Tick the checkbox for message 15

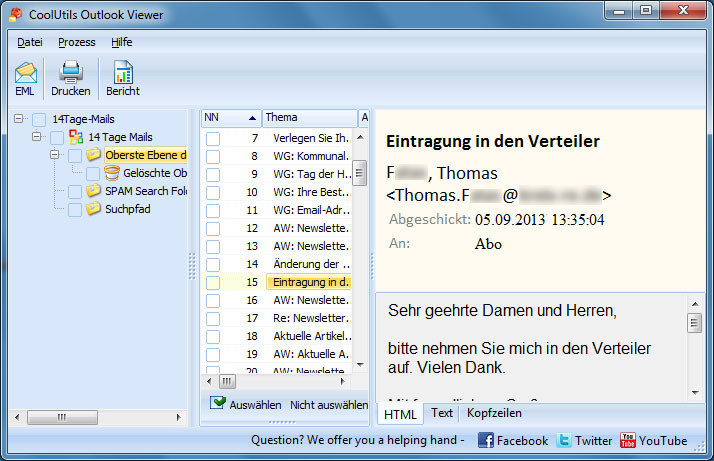coord(213,283)
